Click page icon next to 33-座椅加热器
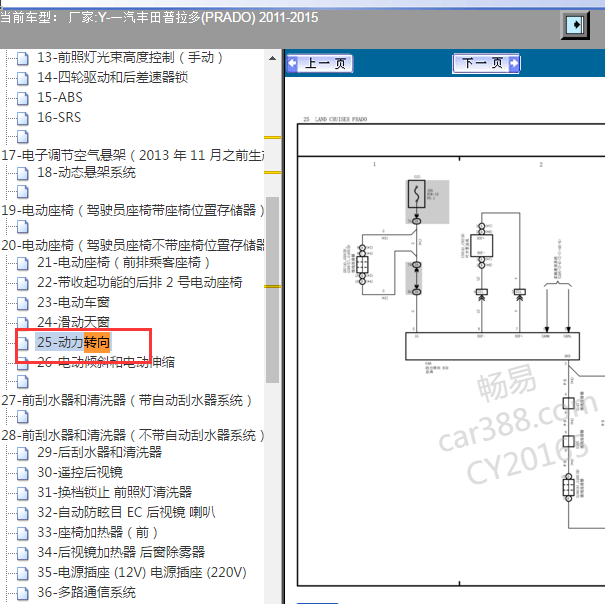Image resolution: width=605 pixels, height=604 pixels. click(23, 533)
